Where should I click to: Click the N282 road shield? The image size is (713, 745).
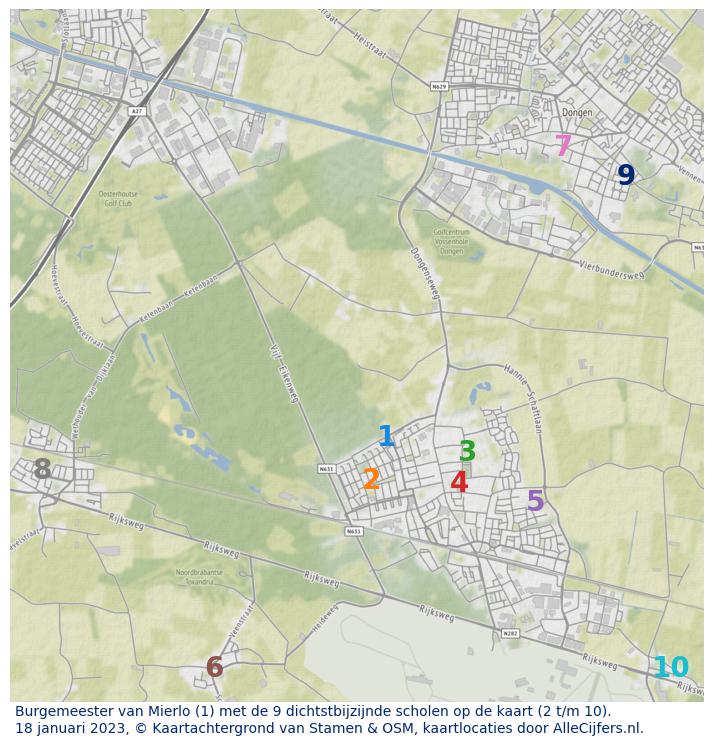pyautogui.click(x=510, y=633)
